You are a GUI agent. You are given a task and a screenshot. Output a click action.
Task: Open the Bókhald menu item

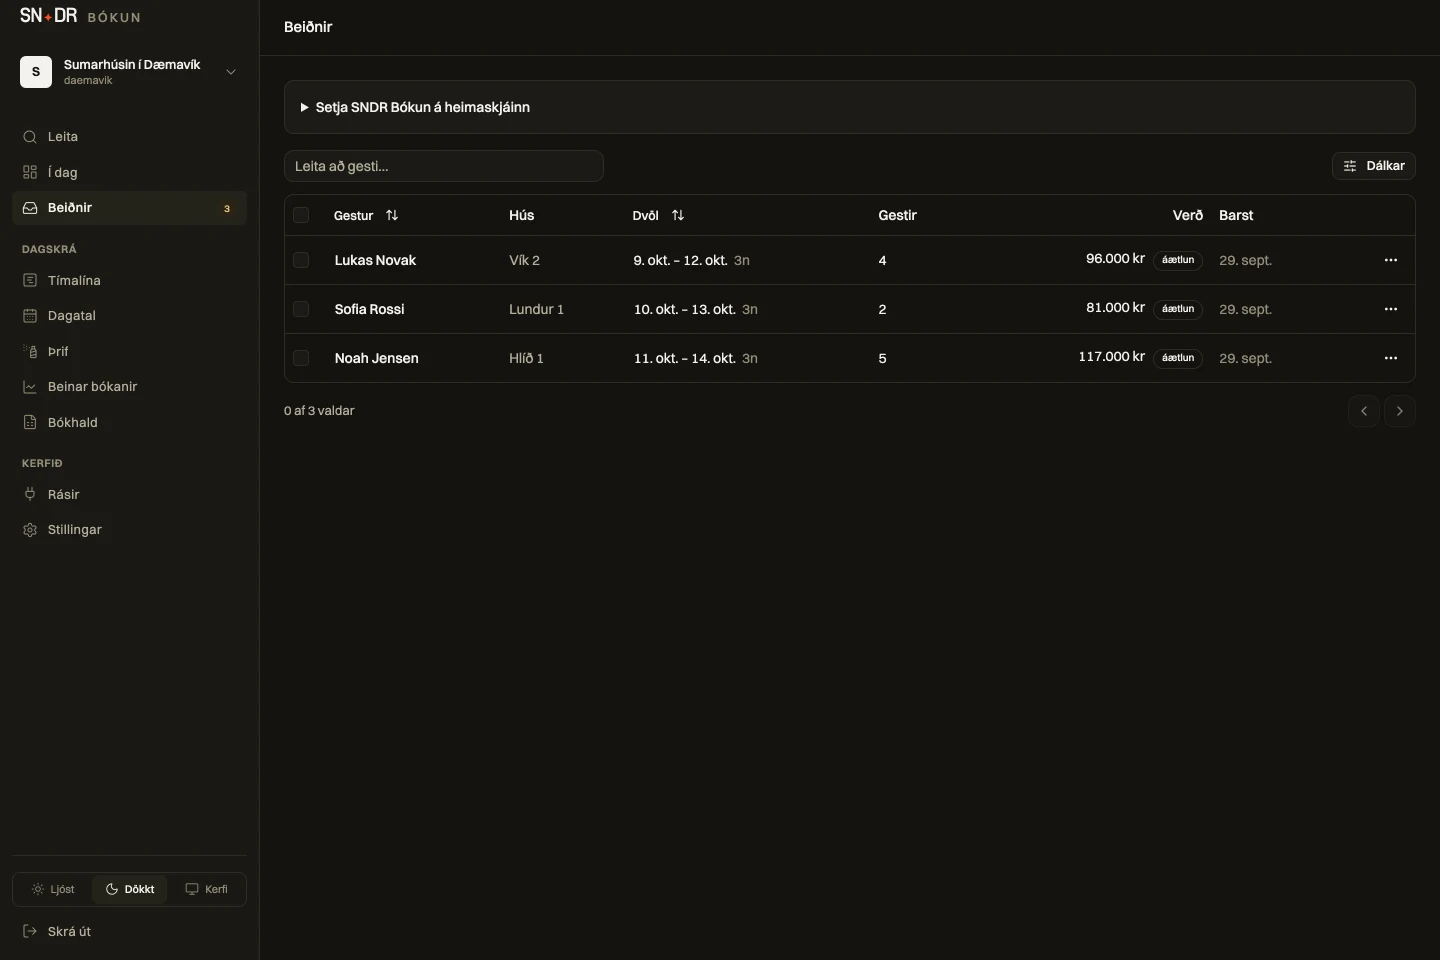point(129,422)
